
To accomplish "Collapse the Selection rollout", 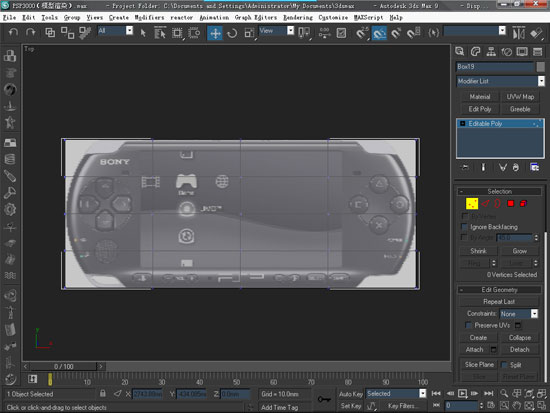I will point(499,191).
